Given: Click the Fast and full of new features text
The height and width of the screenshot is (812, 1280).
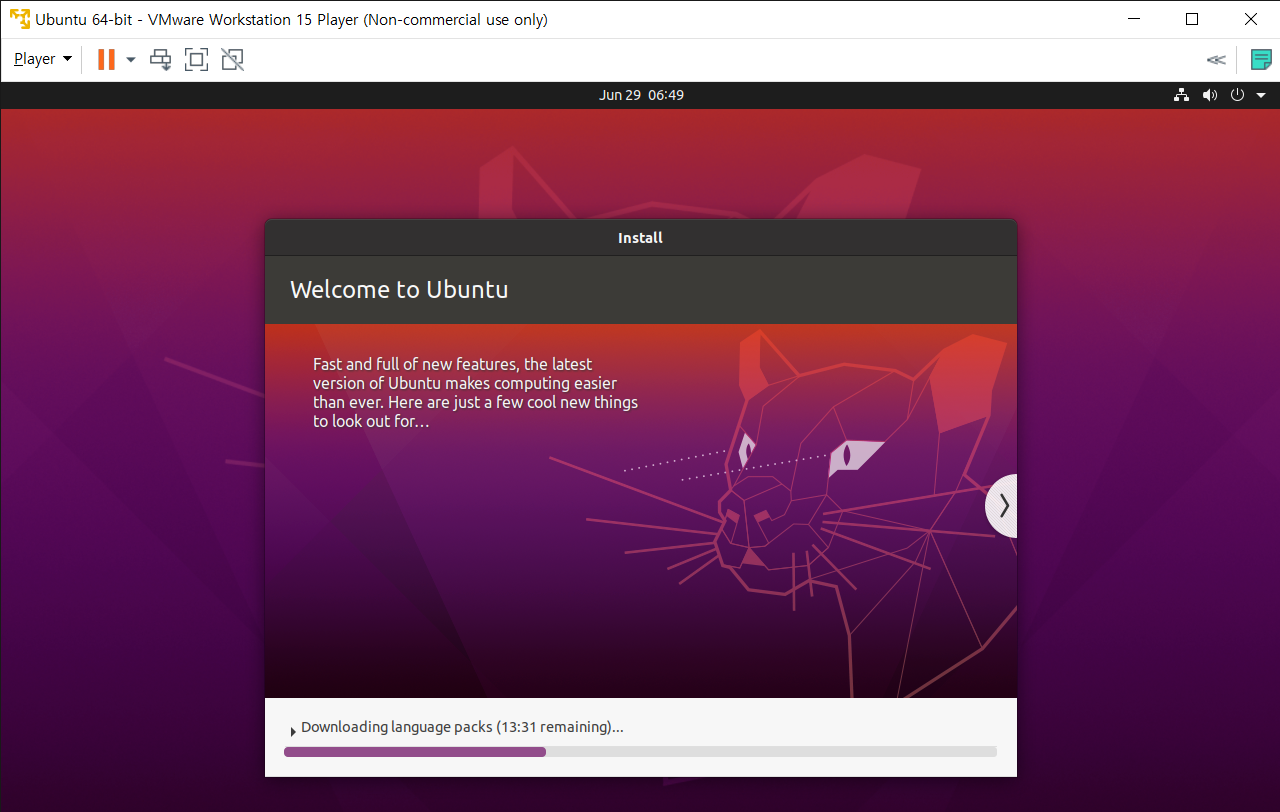Looking at the screenshot, I should point(475,393).
